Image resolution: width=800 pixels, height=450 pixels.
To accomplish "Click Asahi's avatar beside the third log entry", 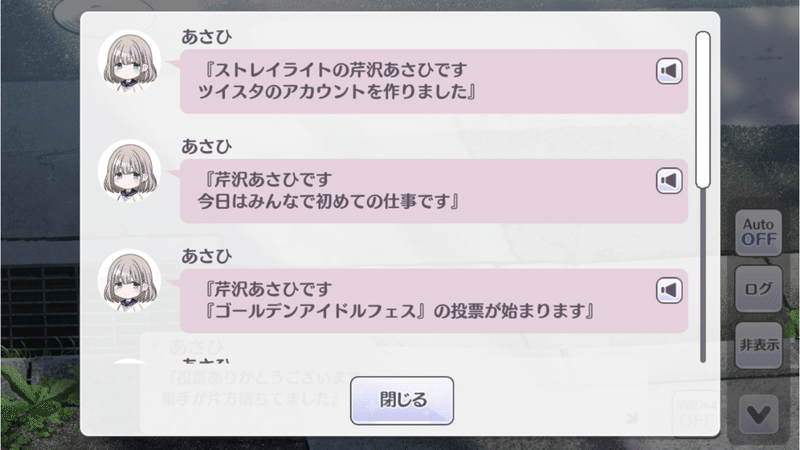I will [x=130, y=281].
